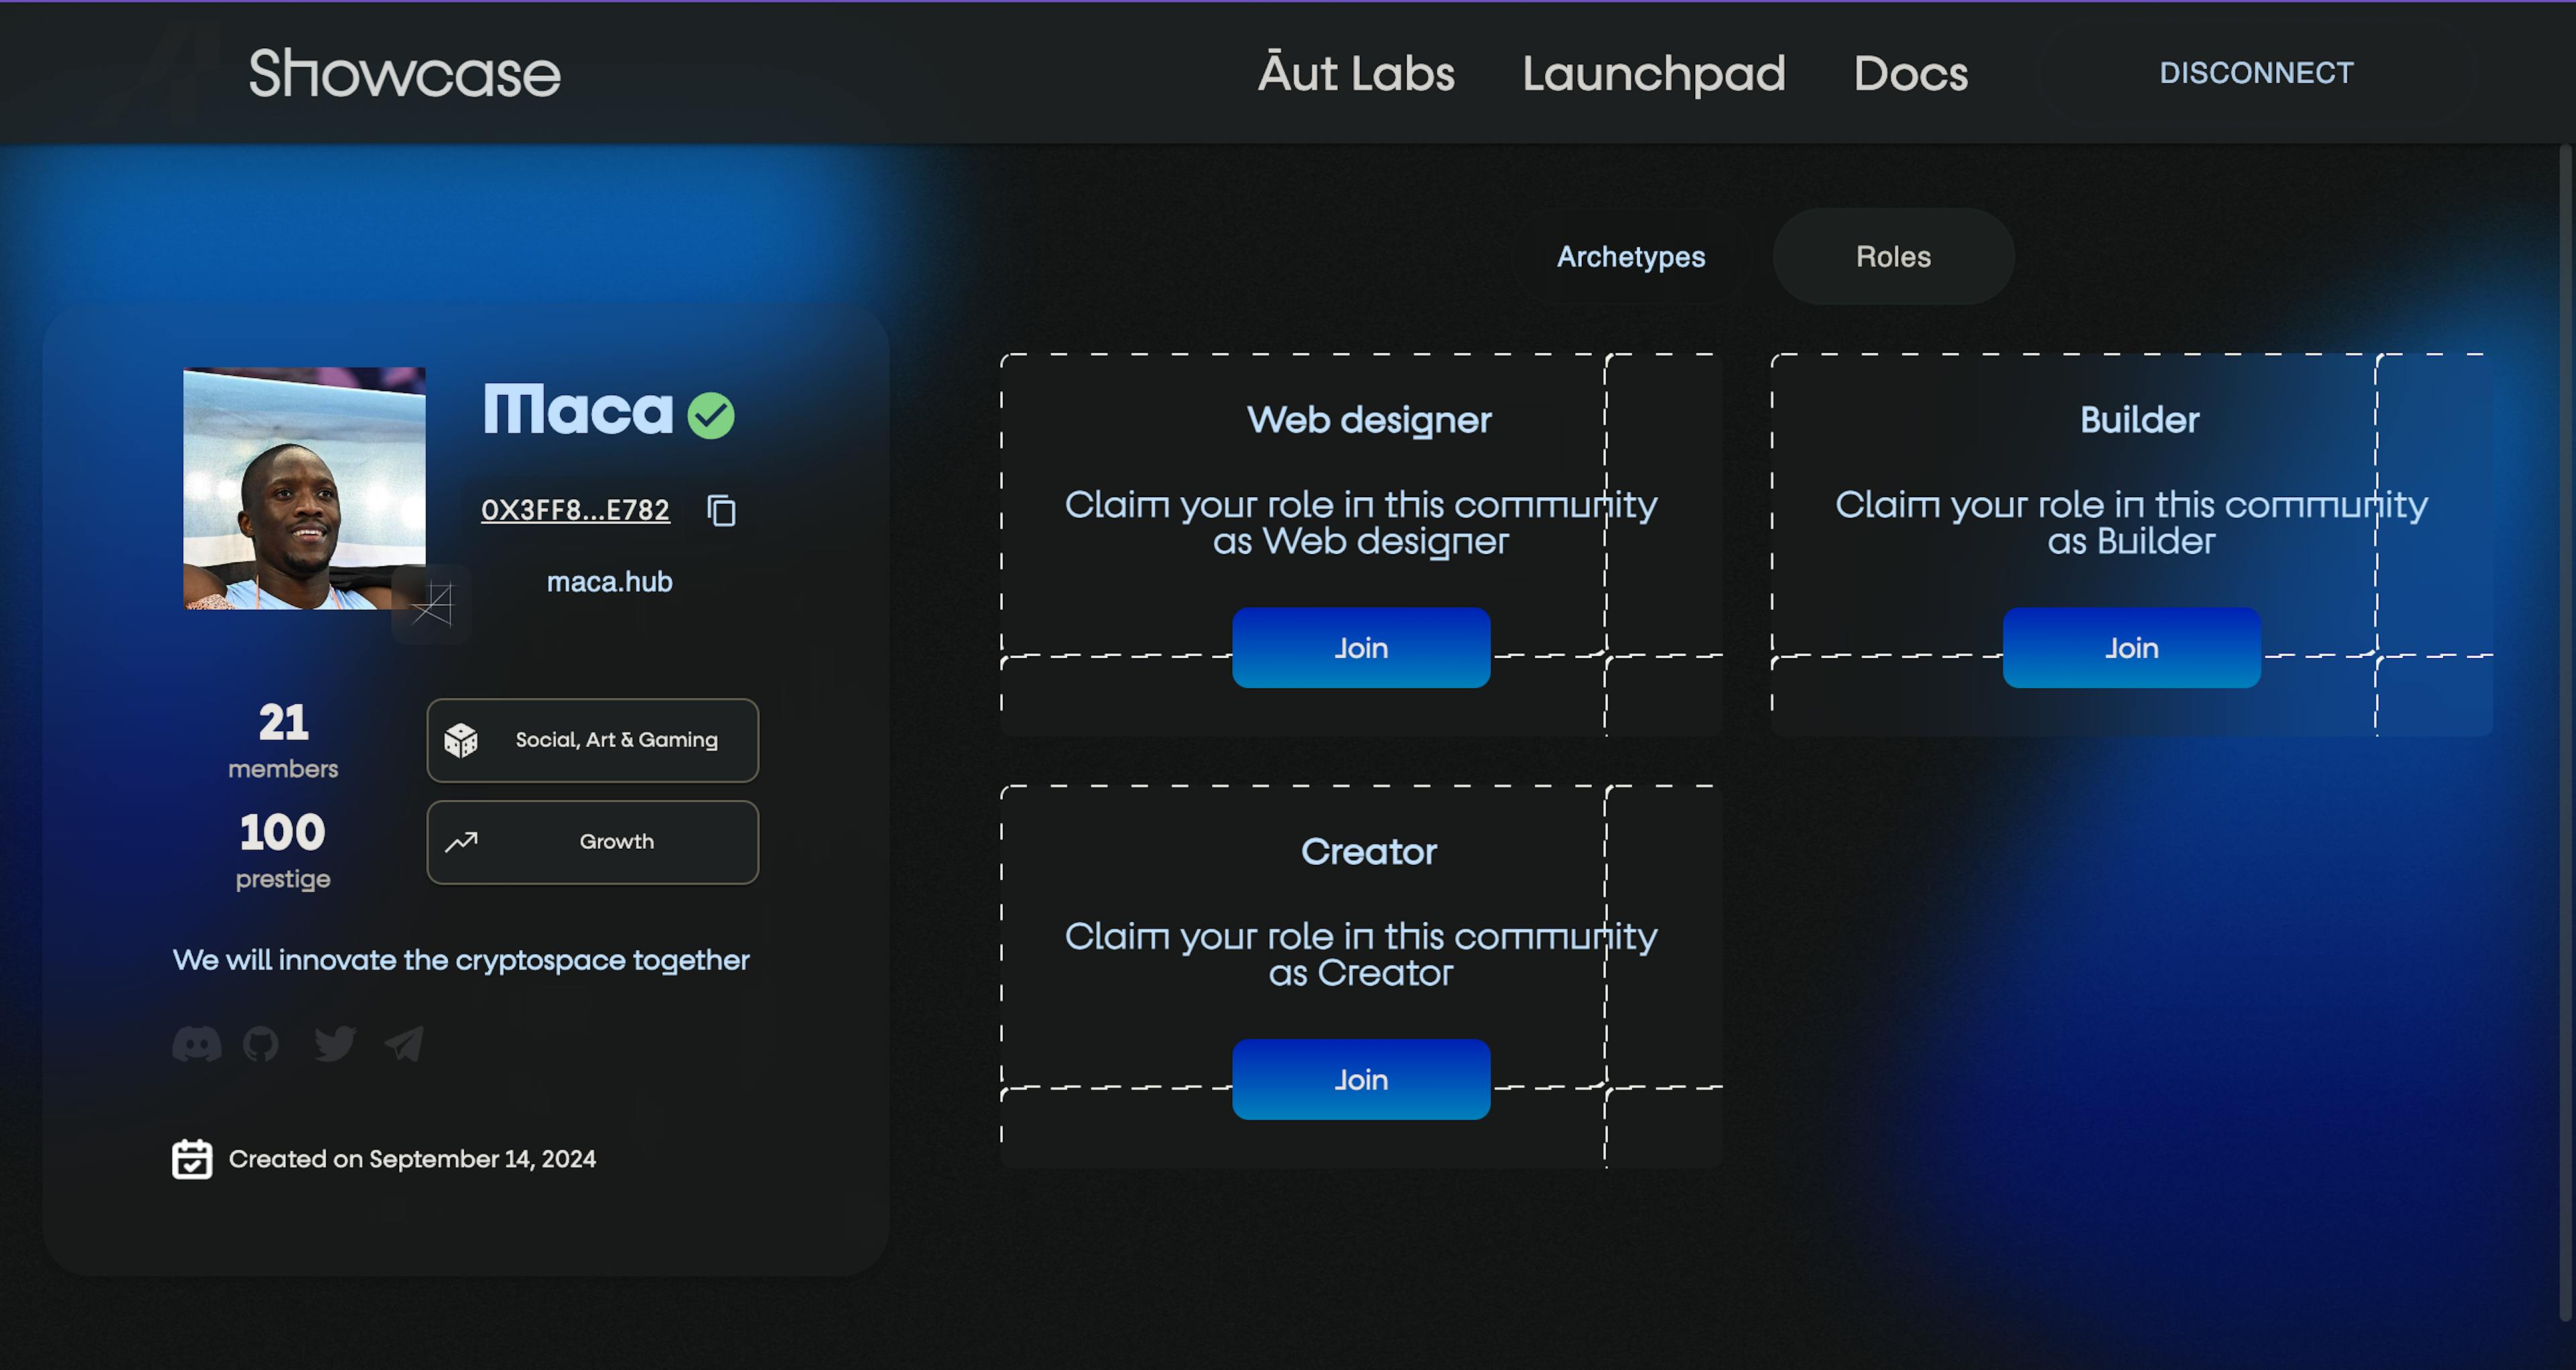Image resolution: width=2576 pixels, height=1370 pixels.
Task: Click the Web designer card title
Action: click(1369, 420)
